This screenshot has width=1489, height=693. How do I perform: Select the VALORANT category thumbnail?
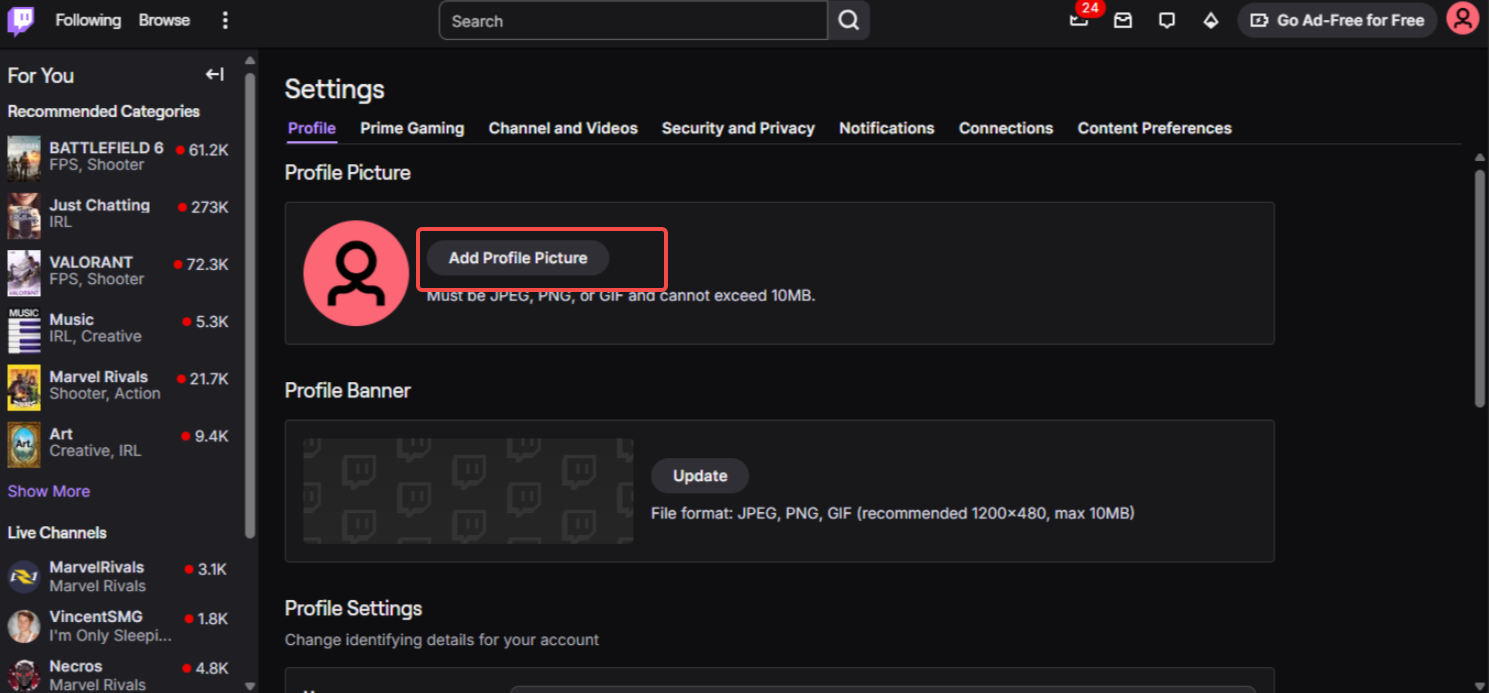23,272
